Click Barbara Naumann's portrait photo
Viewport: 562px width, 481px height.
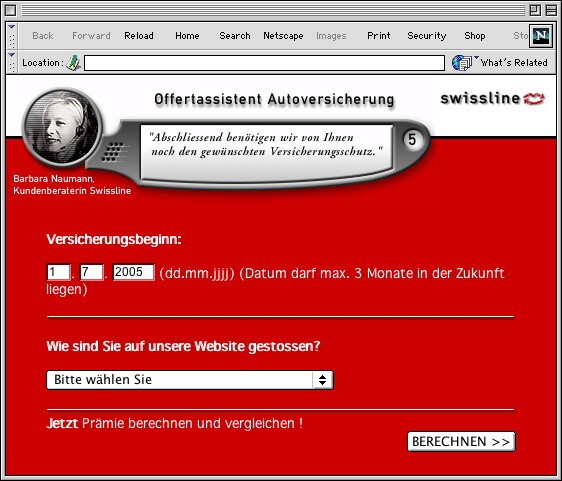[62, 128]
